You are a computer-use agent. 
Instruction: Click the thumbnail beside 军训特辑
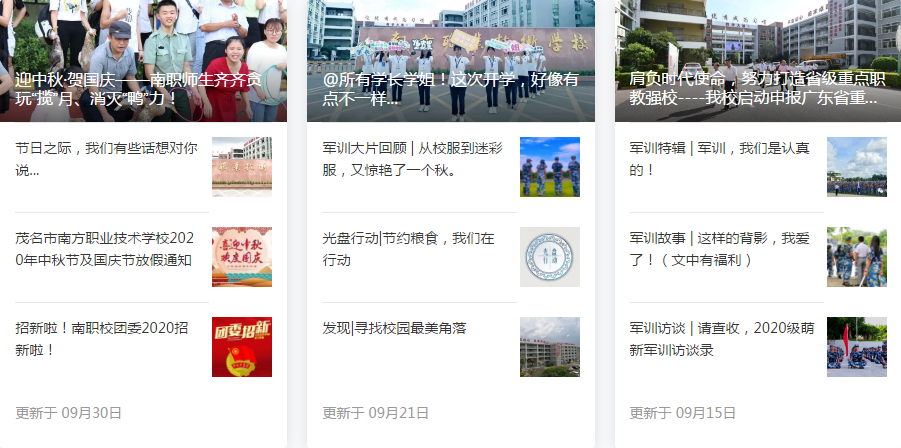point(857,167)
